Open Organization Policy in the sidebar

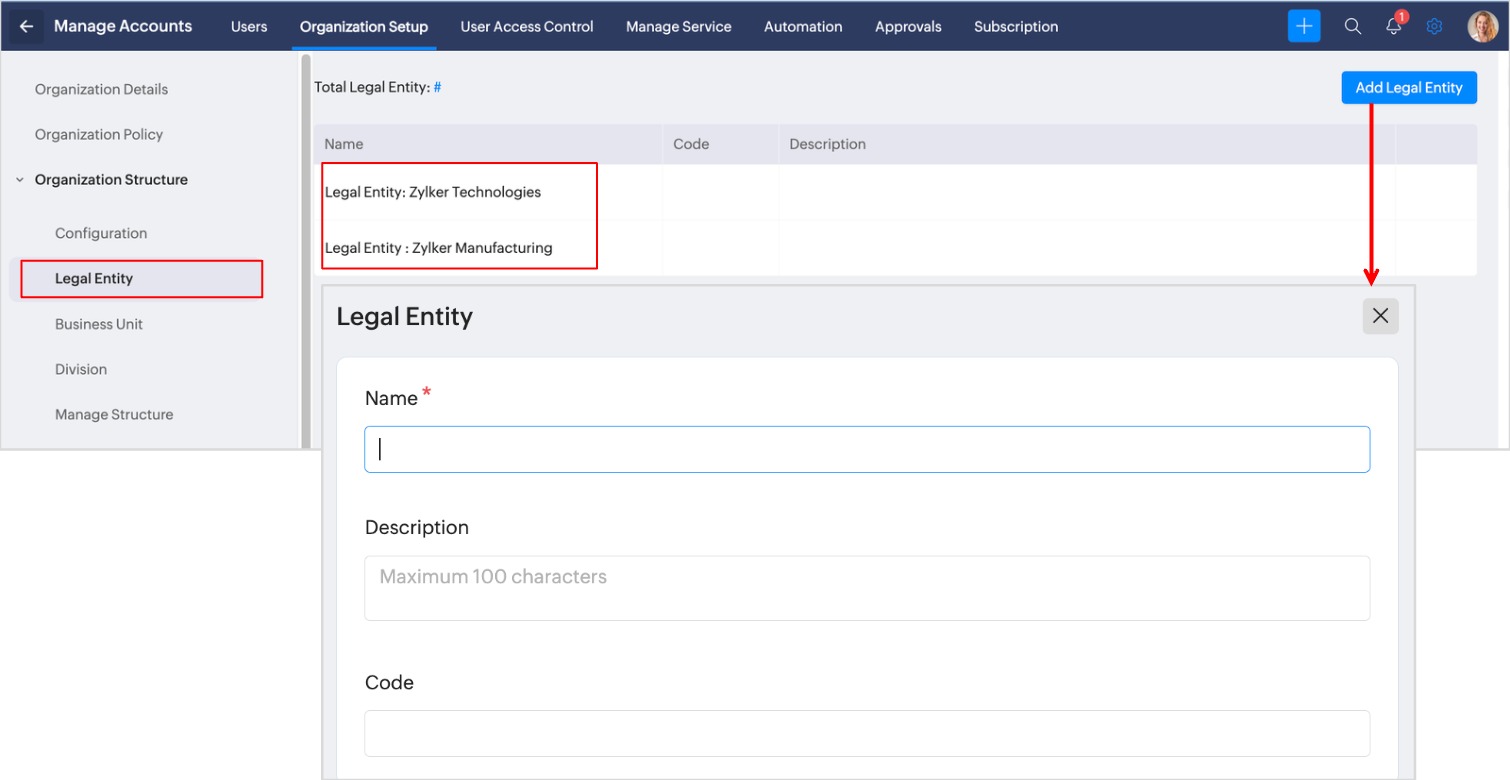(99, 134)
